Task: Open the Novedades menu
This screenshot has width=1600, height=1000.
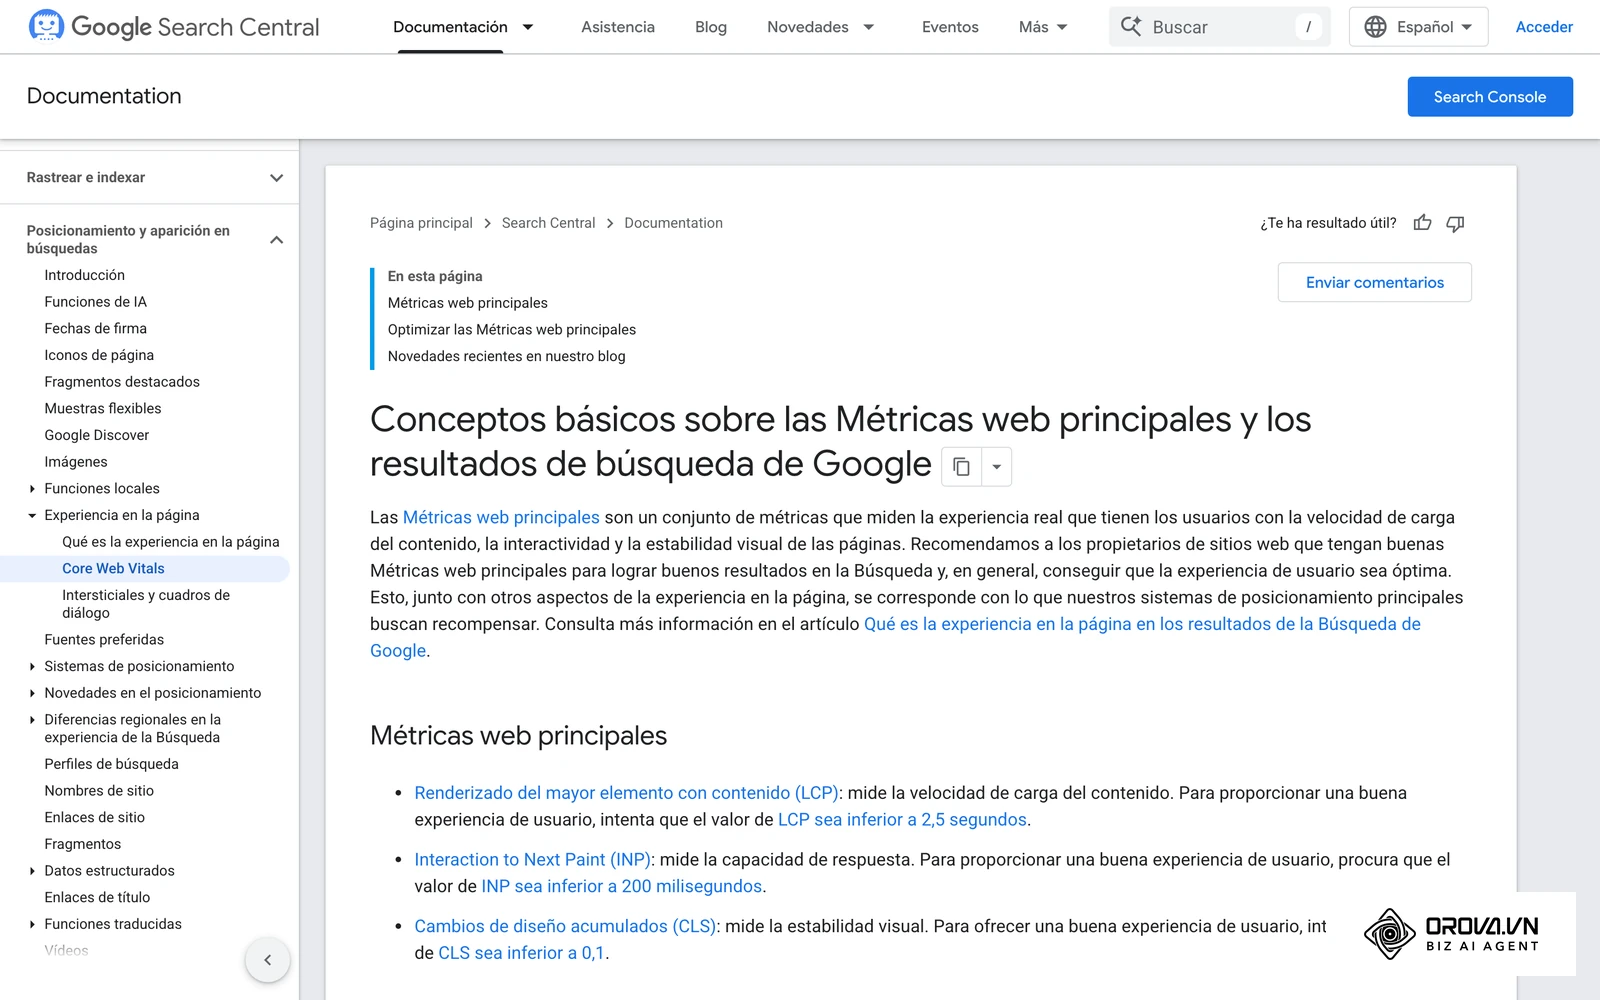Action: pyautogui.click(x=820, y=27)
